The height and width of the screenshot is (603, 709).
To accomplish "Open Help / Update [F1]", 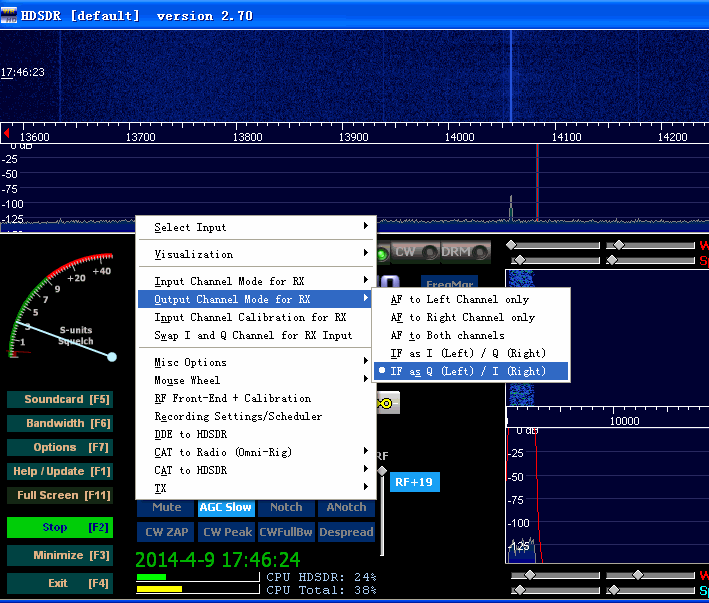I will [x=60, y=471].
